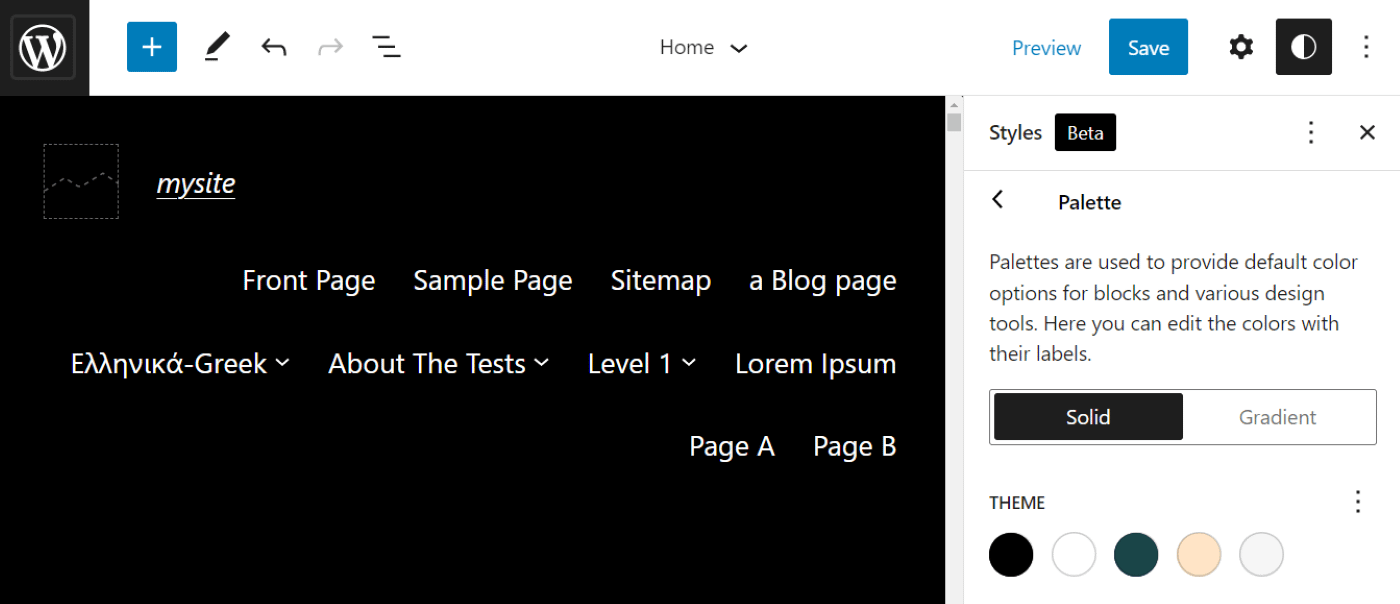Open Styles panel more actions menu
The width and height of the screenshot is (1400, 604).
1311,132
